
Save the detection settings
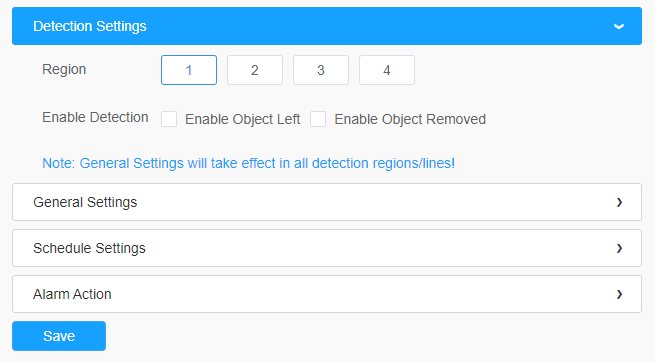point(59,336)
